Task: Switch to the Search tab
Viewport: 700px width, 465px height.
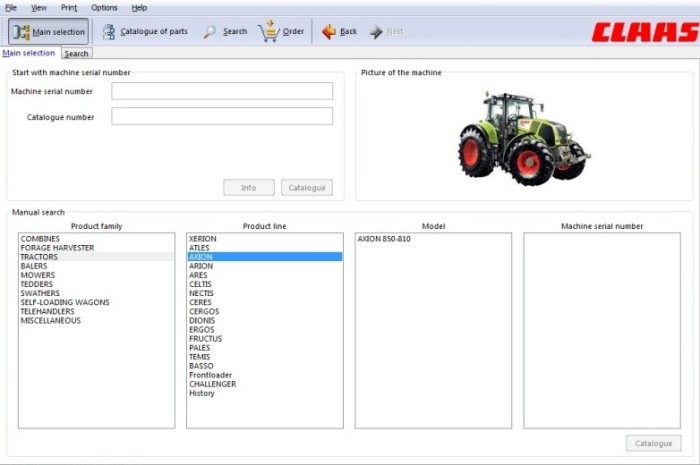Action: point(76,54)
